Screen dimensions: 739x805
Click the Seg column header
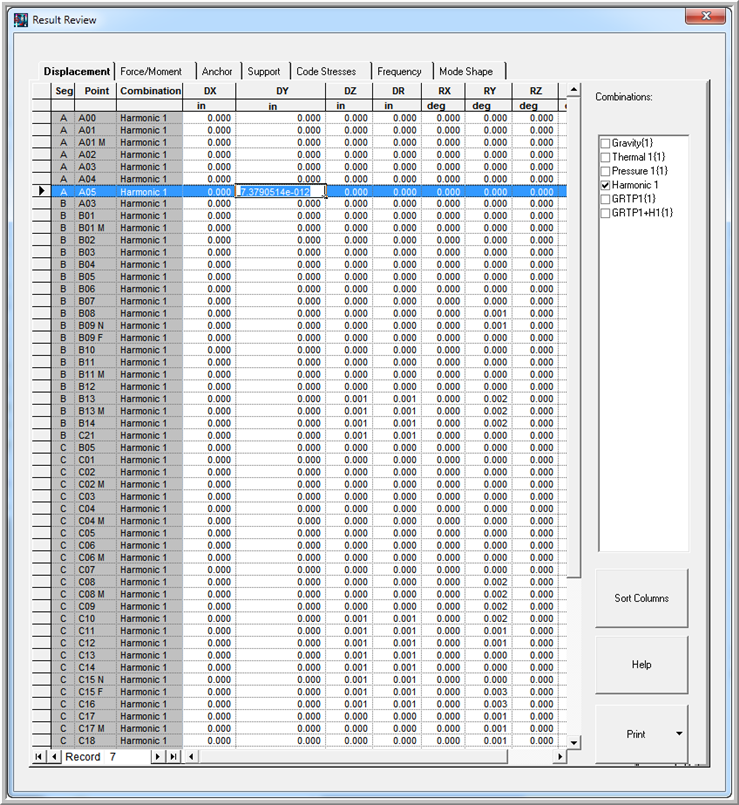[x=64, y=91]
